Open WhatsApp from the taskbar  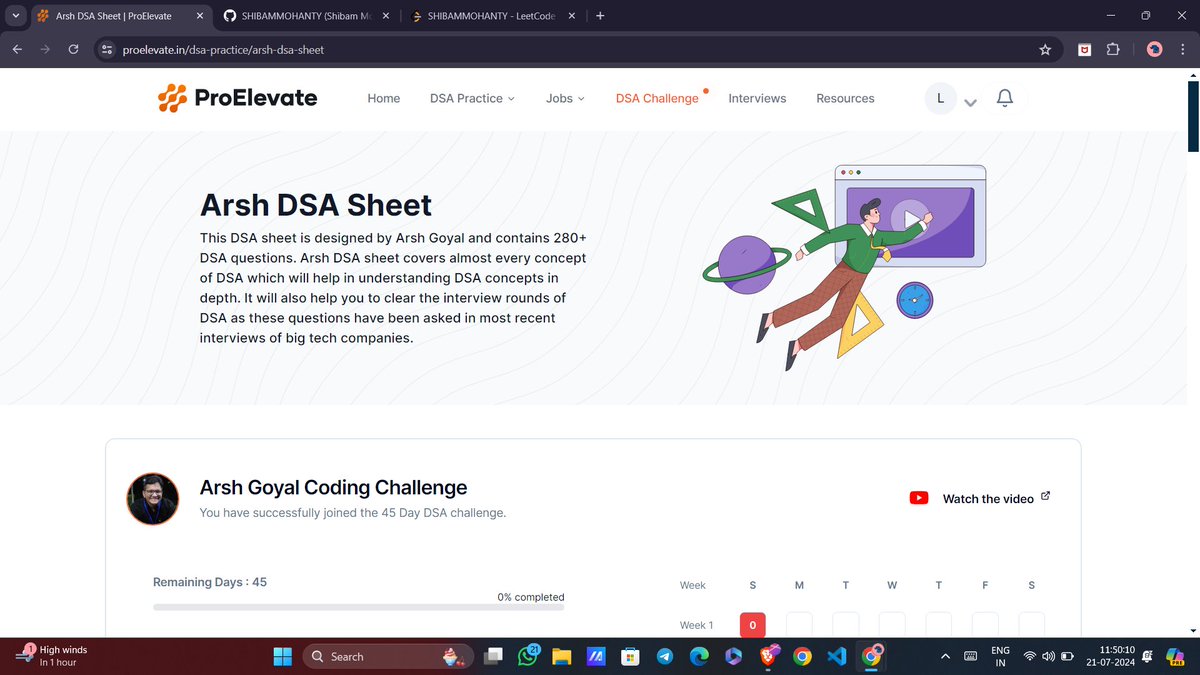[526, 656]
